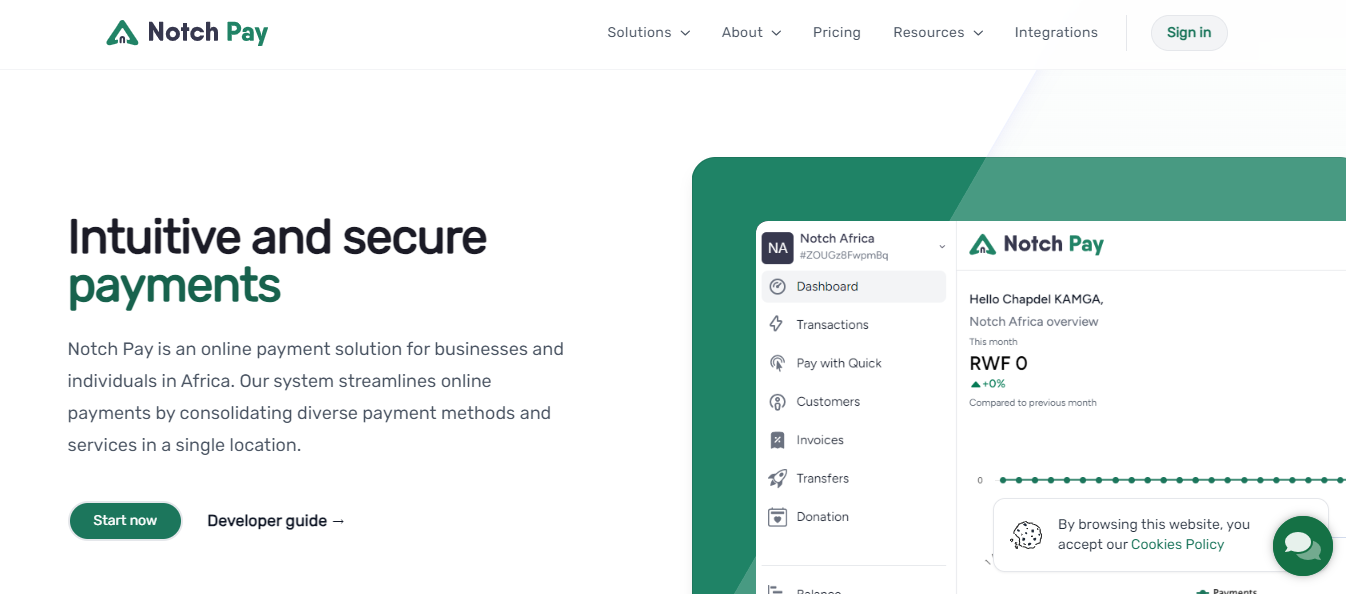Click the Donation icon in the sidebar
This screenshot has height=594, width=1346.
point(777,517)
